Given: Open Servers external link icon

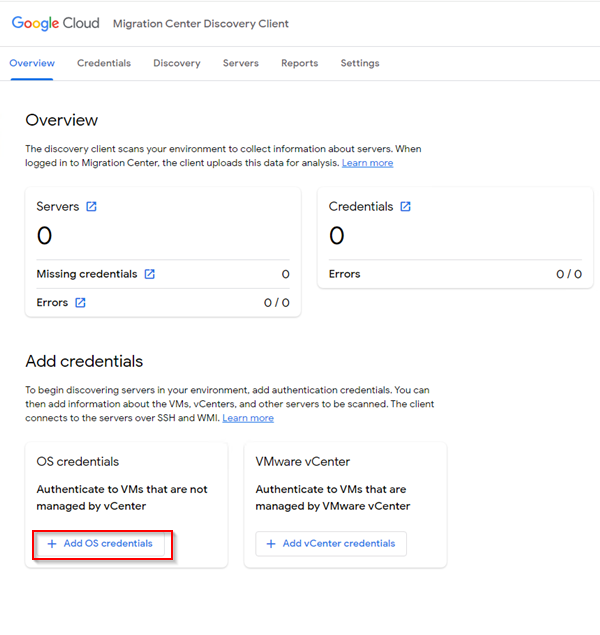Looking at the screenshot, I should tap(91, 207).
